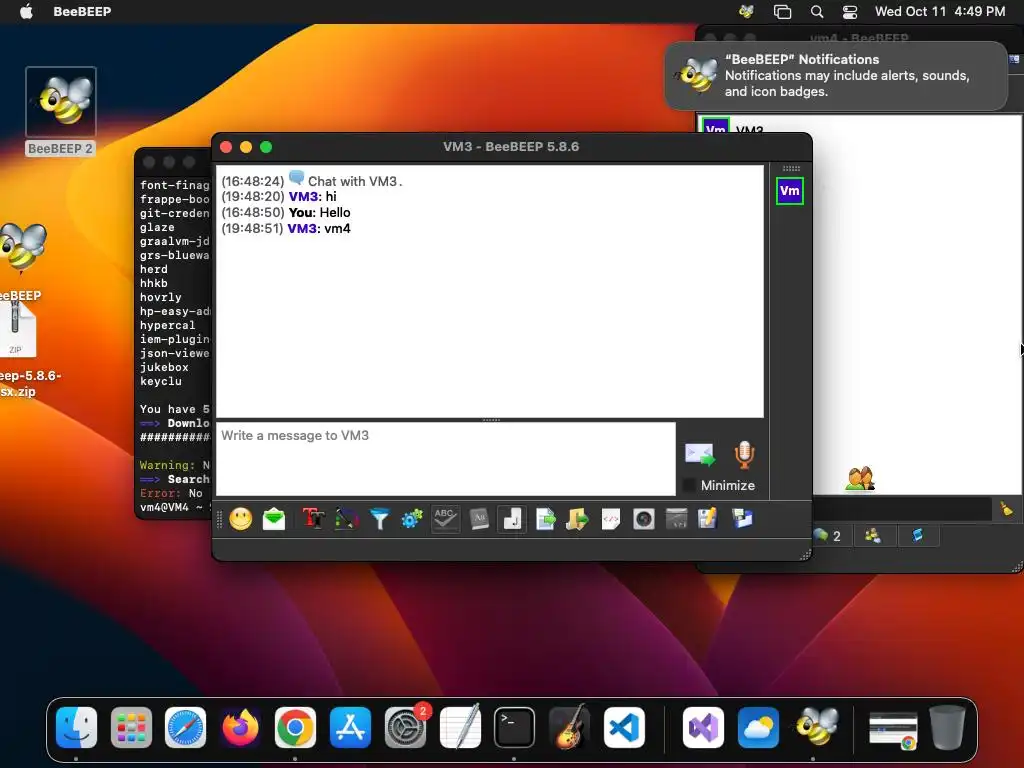The image size is (1024, 768).
Task: Click the Write a message to VM3 field
Action: (446, 458)
